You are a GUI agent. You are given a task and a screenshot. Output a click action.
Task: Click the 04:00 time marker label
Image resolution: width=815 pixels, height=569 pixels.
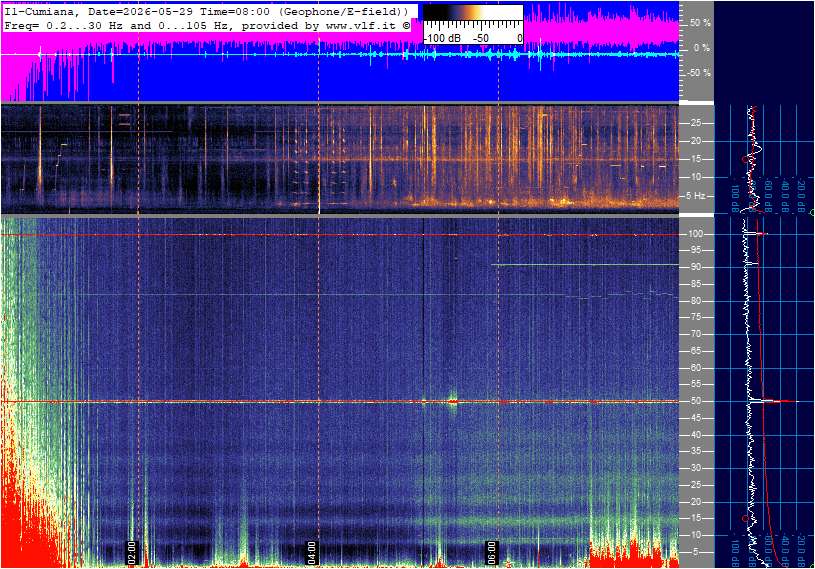311,552
